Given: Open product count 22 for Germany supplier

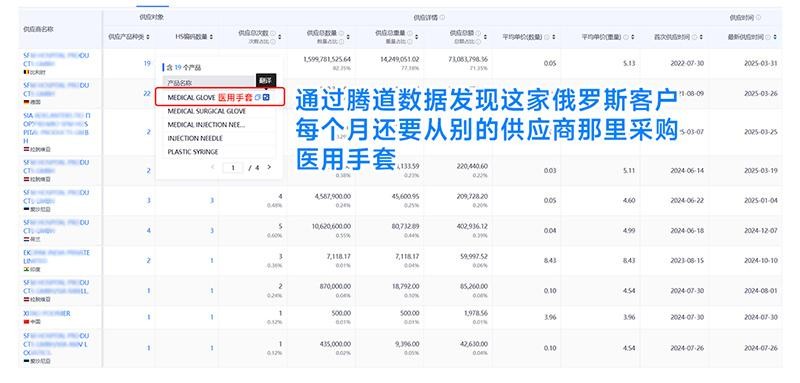Looking at the screenshot, I should [147, 94].
